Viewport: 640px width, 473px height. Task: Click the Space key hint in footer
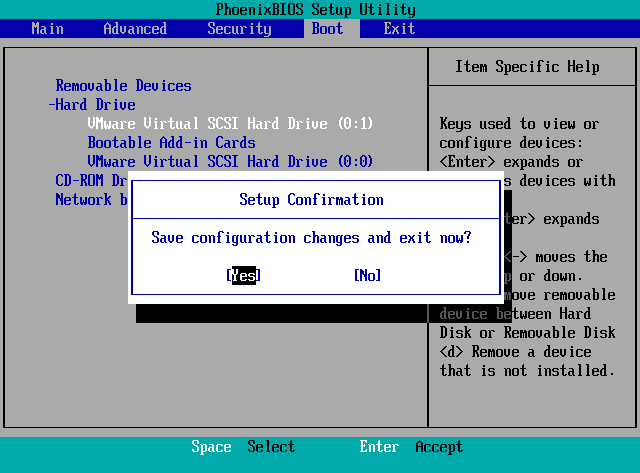[x=211, y=446]
